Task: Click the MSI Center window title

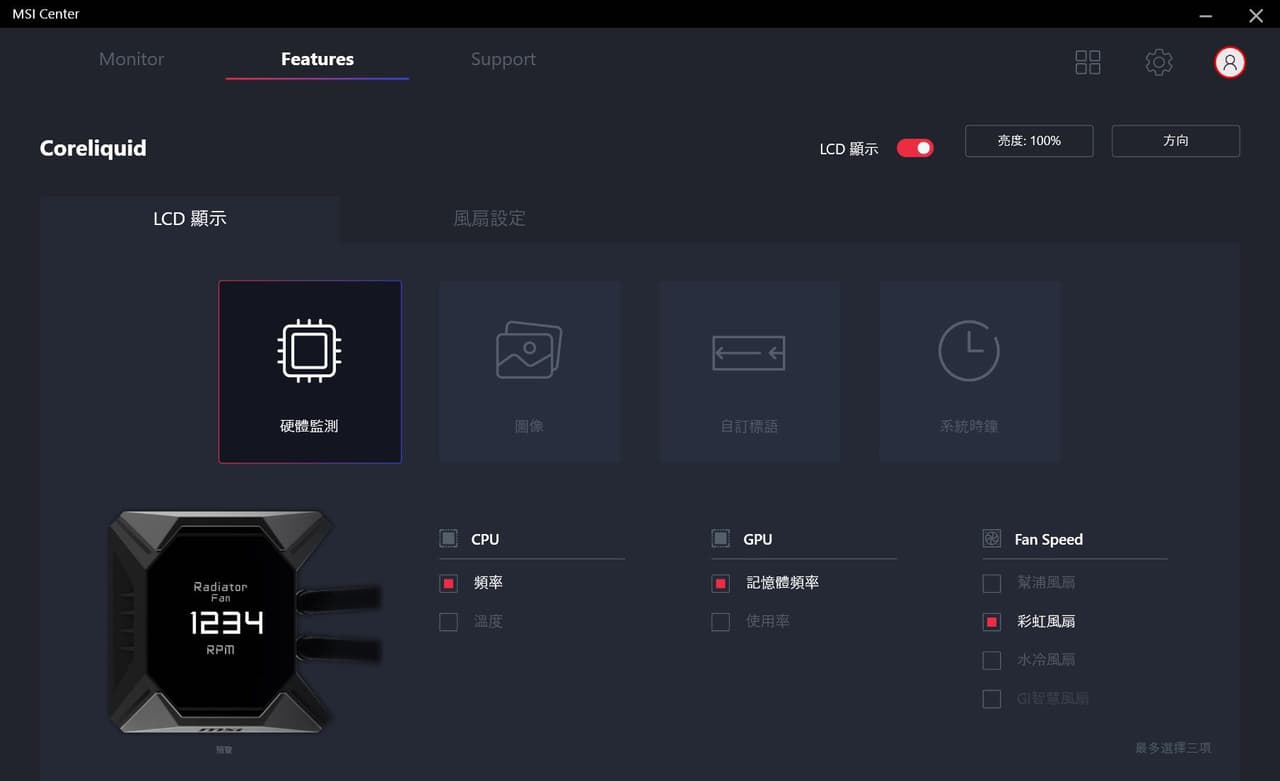Action: (x=46, y=14)
